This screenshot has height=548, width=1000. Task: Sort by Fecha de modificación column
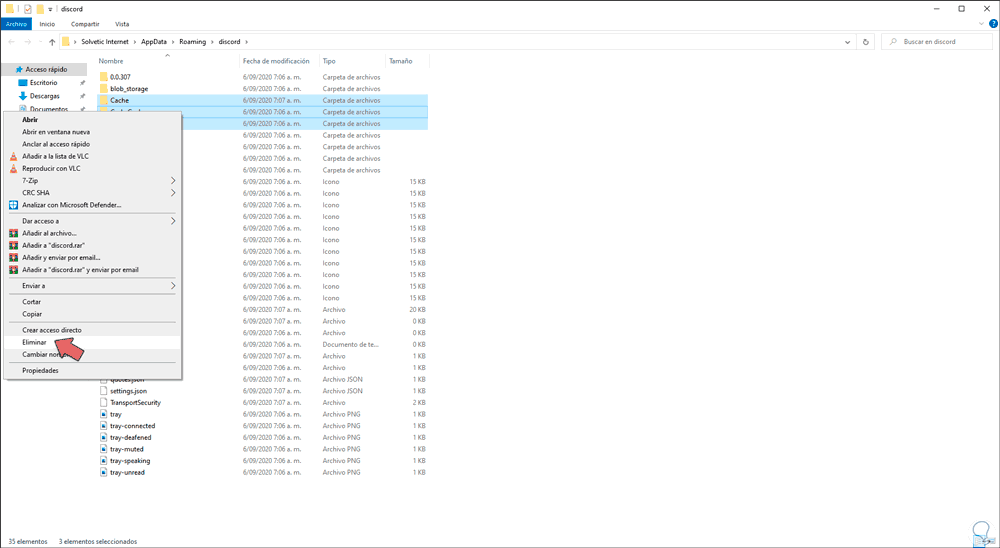click(x=276, y=61)
